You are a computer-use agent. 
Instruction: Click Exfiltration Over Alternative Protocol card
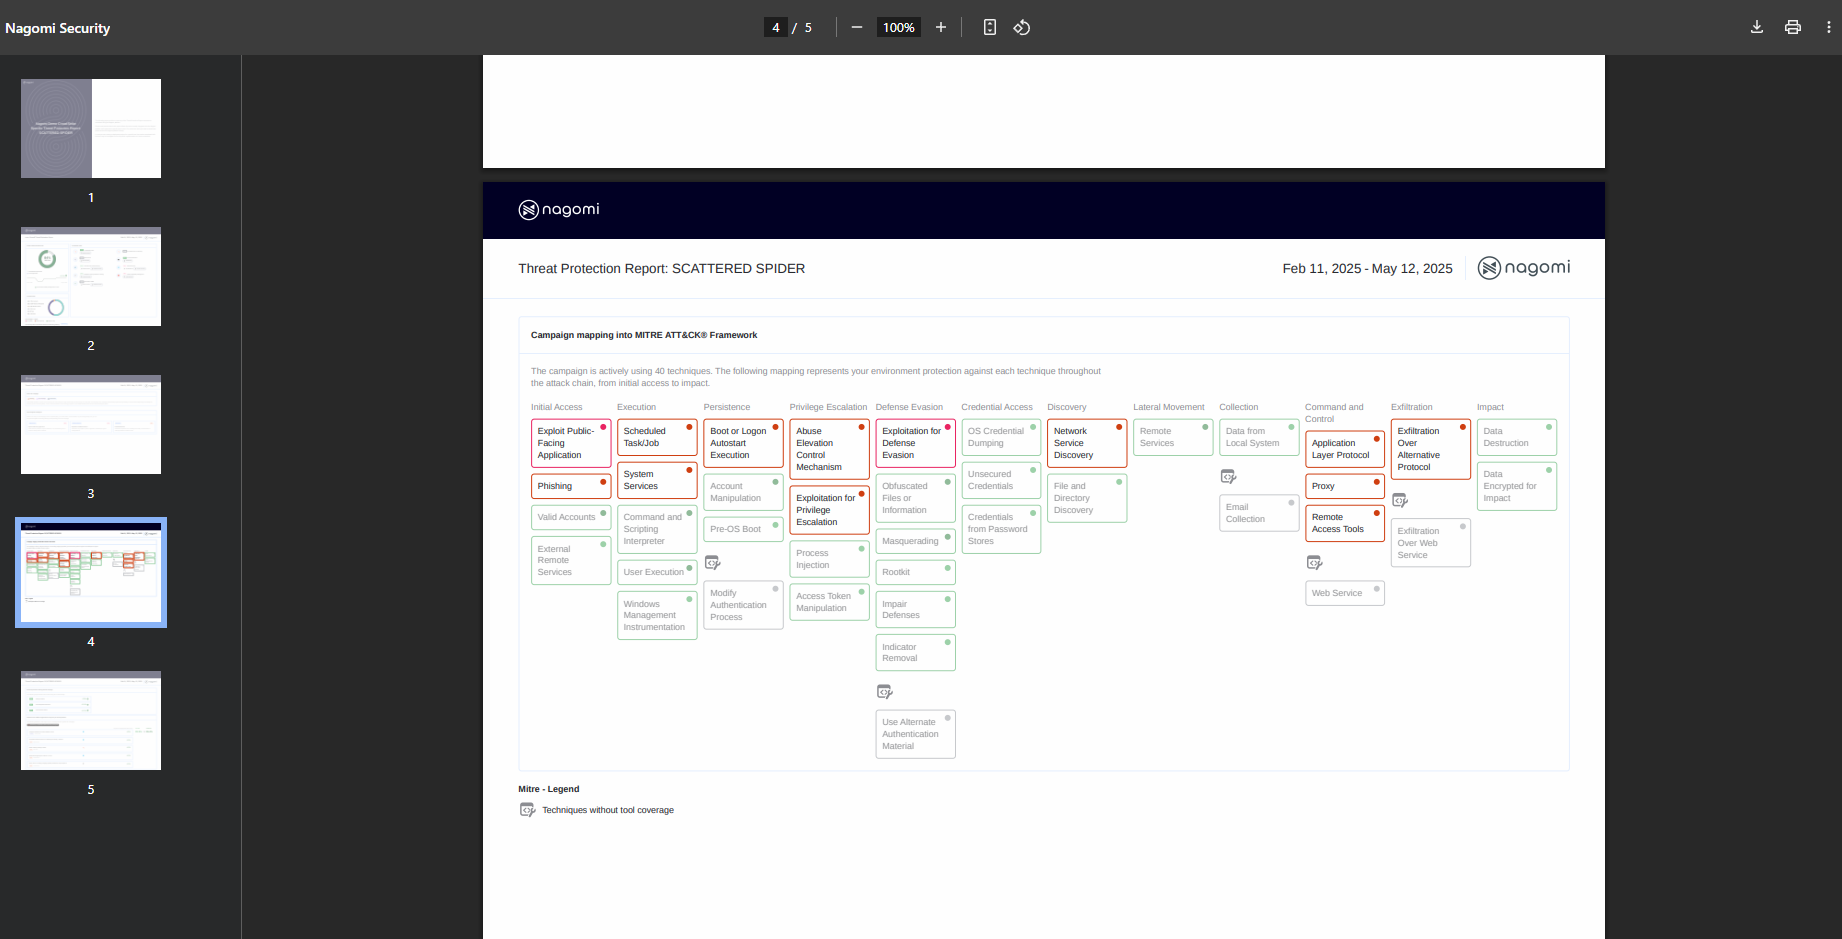[1431, 449]
